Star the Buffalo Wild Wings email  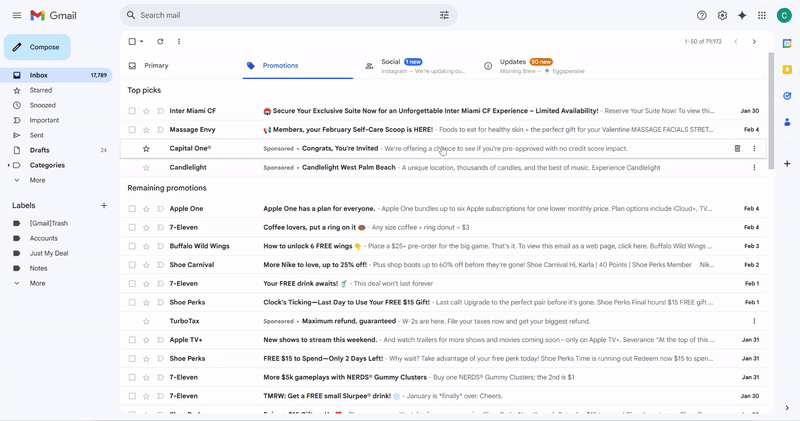(x=146, y=246)
